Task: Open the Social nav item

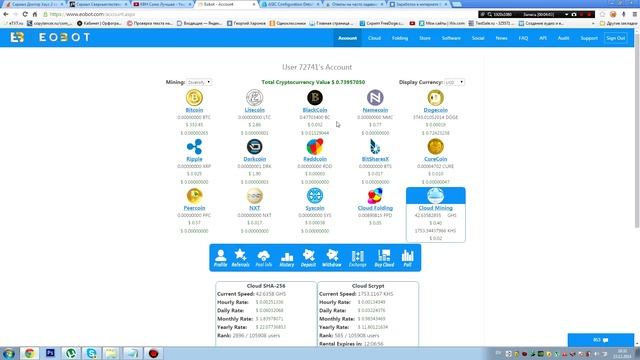Action: tap(478, 38)
